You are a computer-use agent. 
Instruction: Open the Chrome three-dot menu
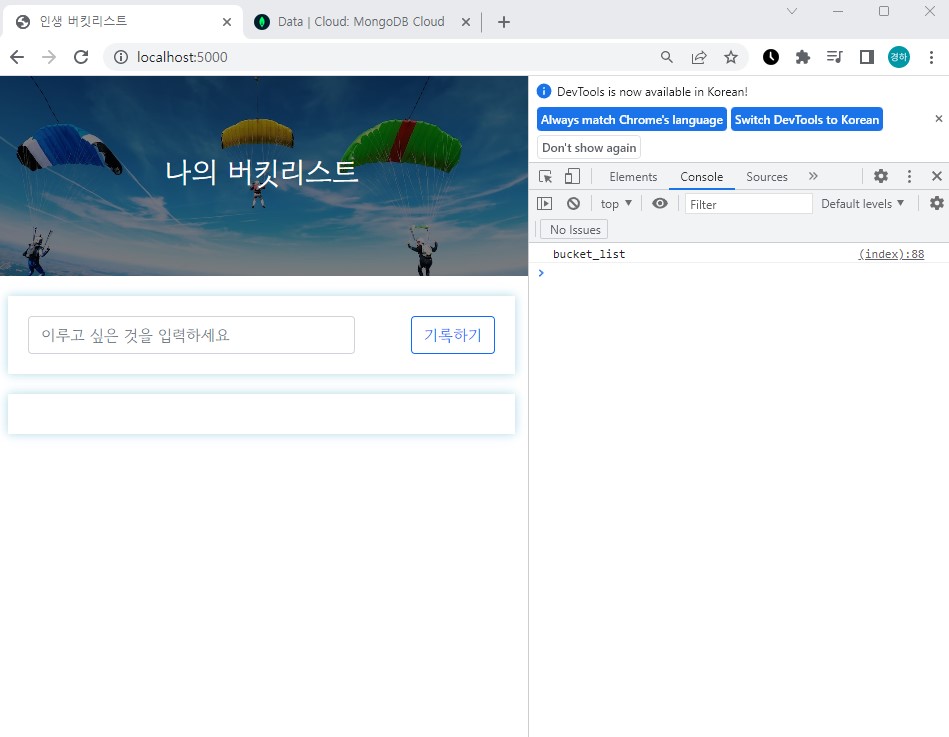[931, 57]
